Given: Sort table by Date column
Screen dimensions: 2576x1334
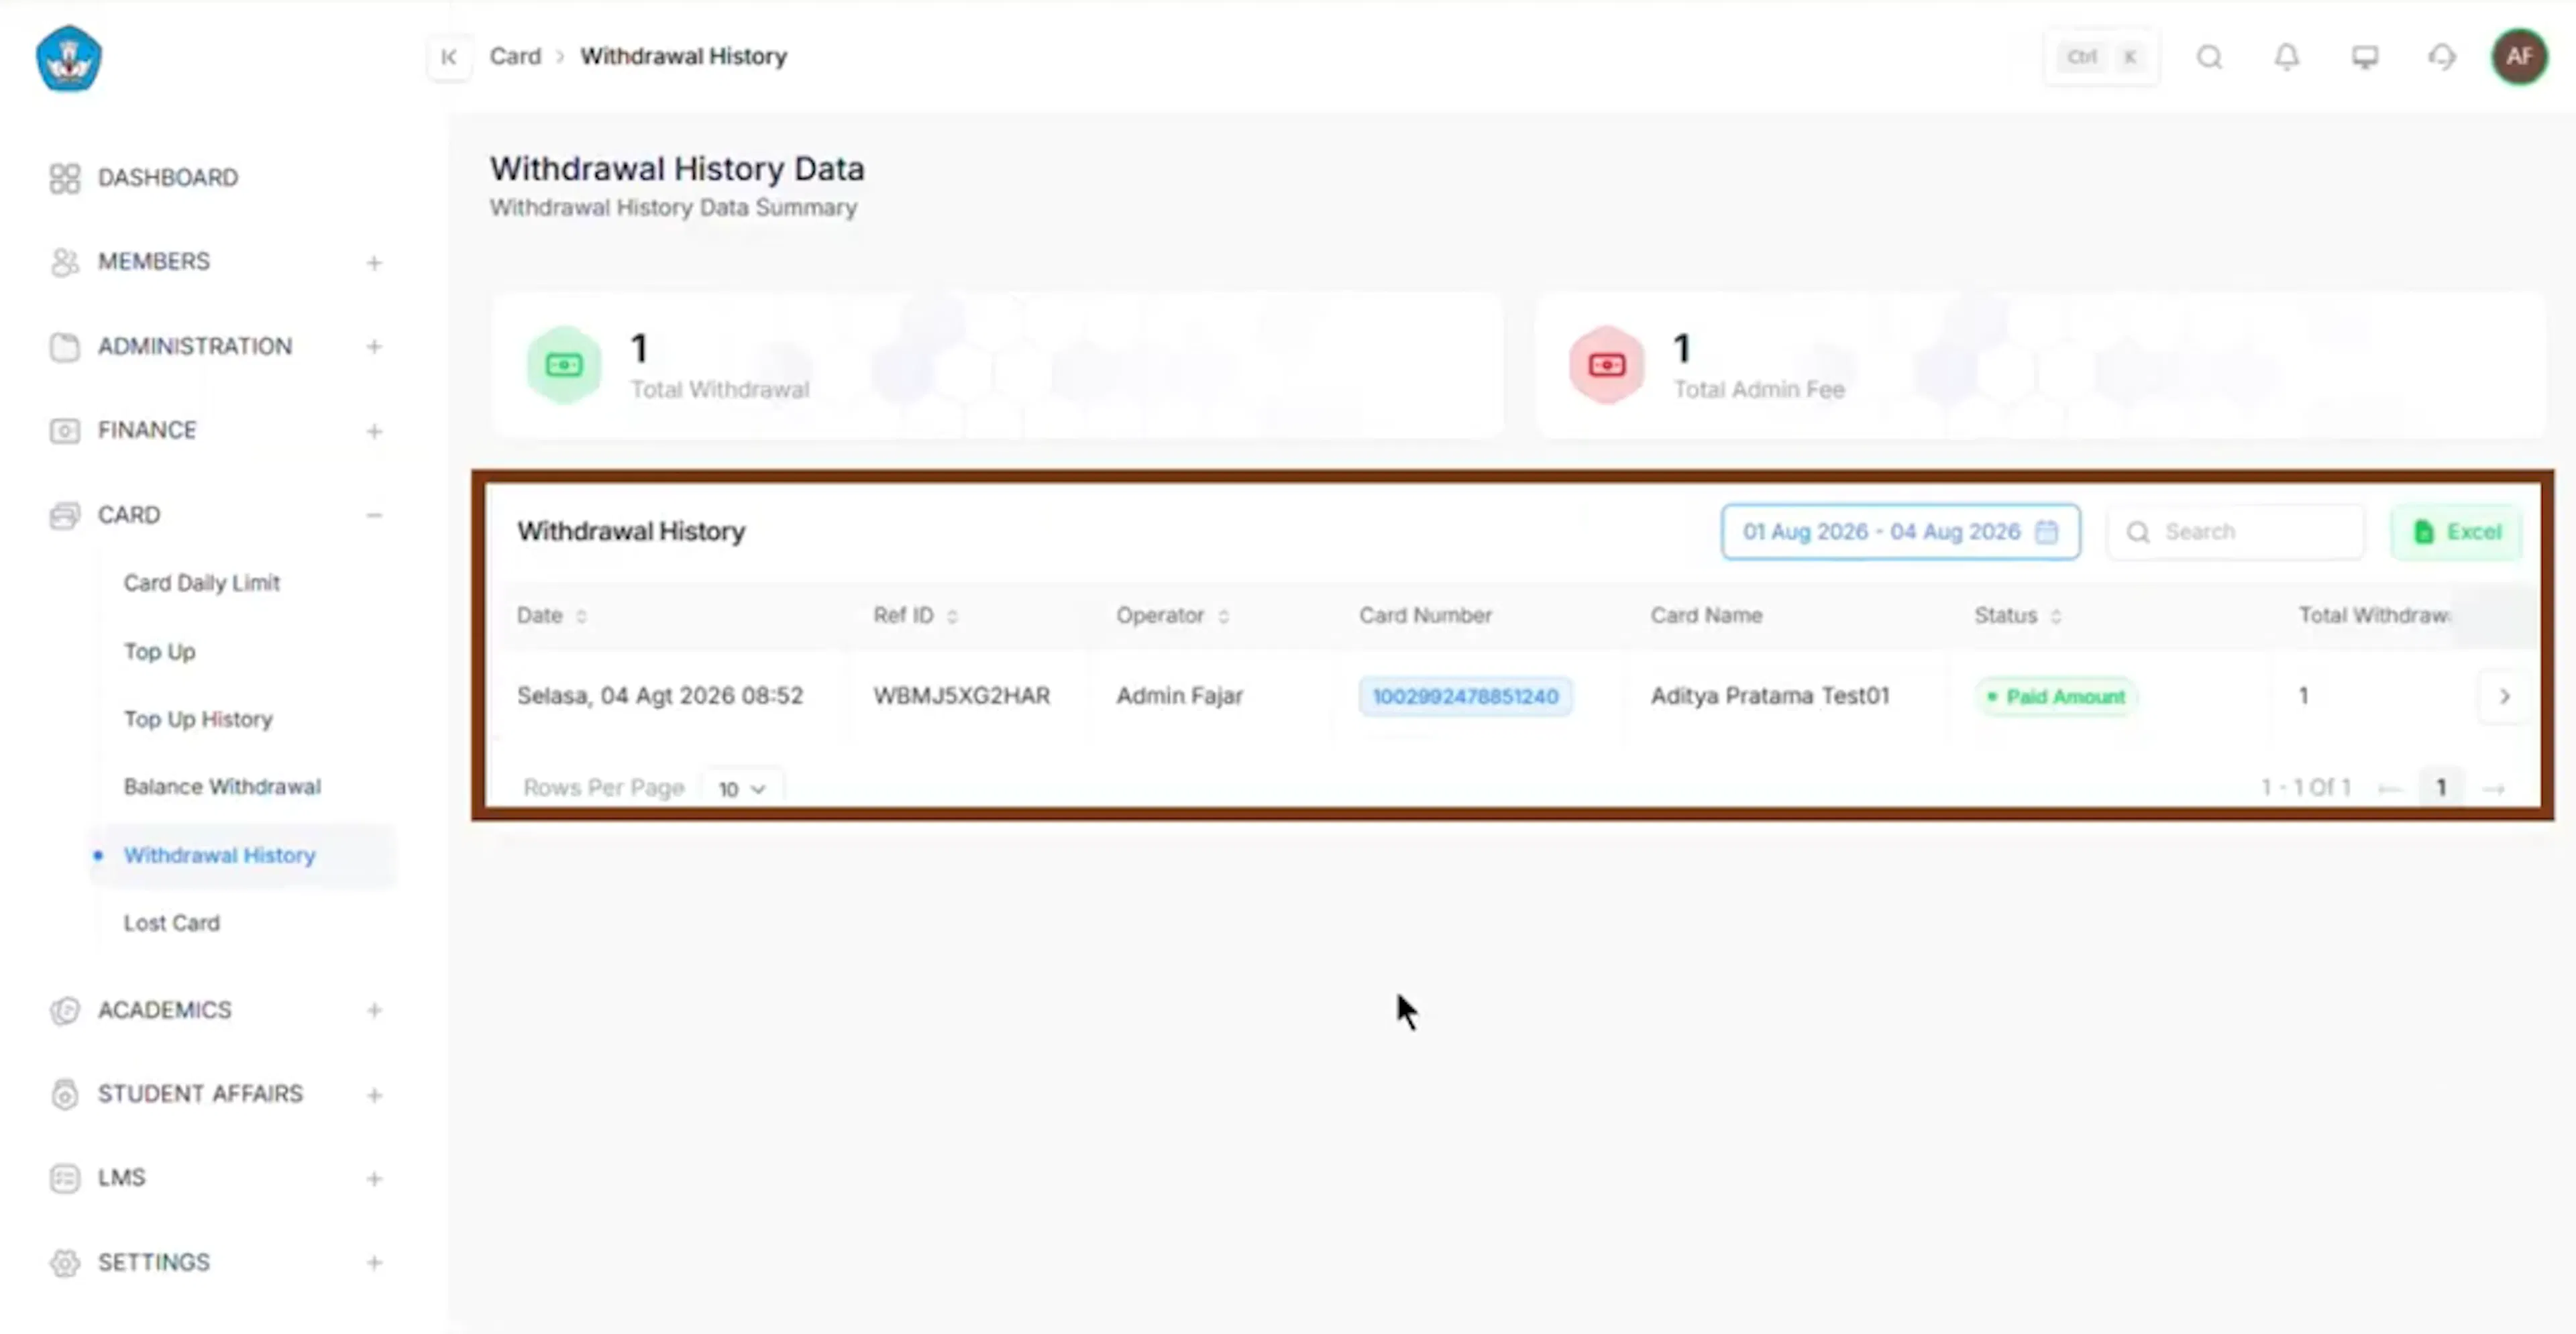Looking at the screenshot, I should [x=581, y=616].
